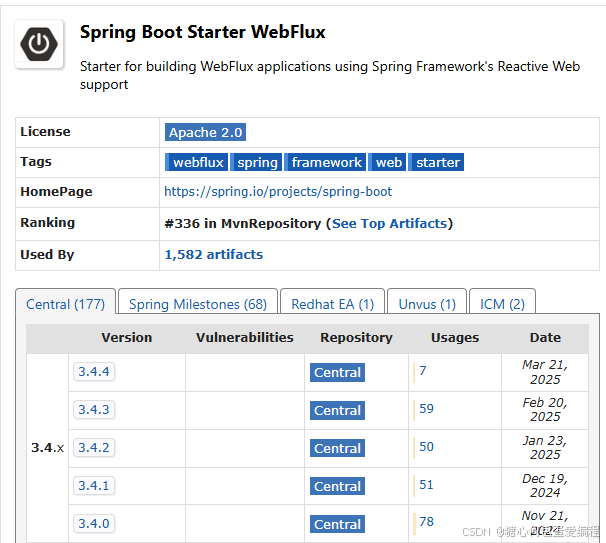Screen dimensions: 606x543
Task: Open the 59 usages link for 3.4.3
Action: point(427,409)
